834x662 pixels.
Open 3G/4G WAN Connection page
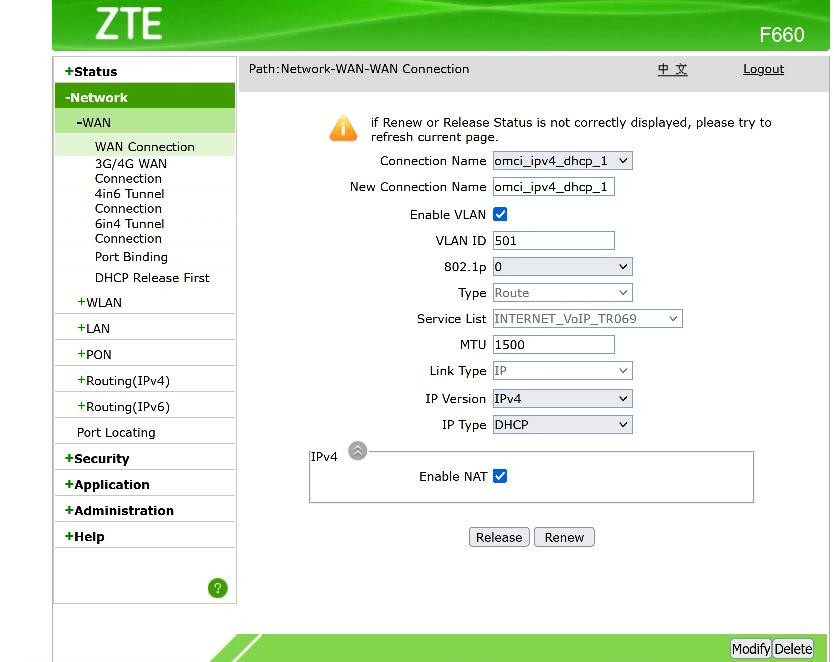click(131, 171)
